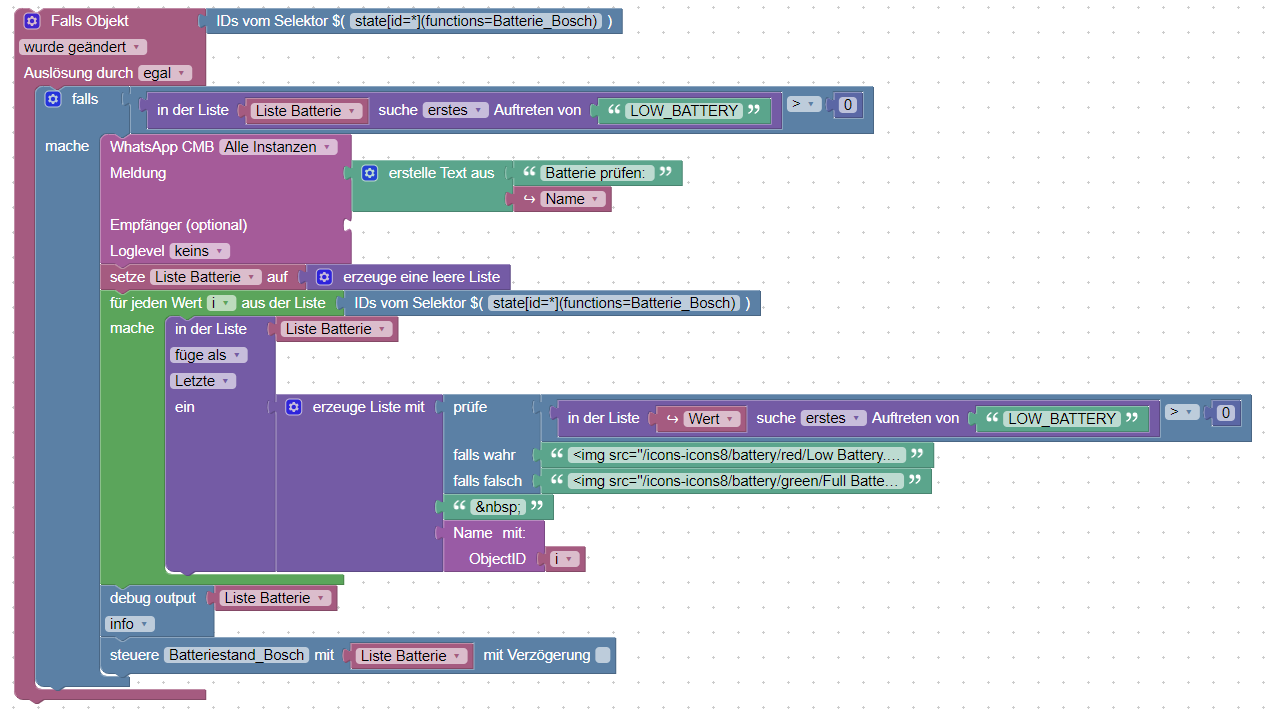Open Liste Batterie variable in falls condition
Viewport: 1270px width, 712px height.
pos(307,111)
